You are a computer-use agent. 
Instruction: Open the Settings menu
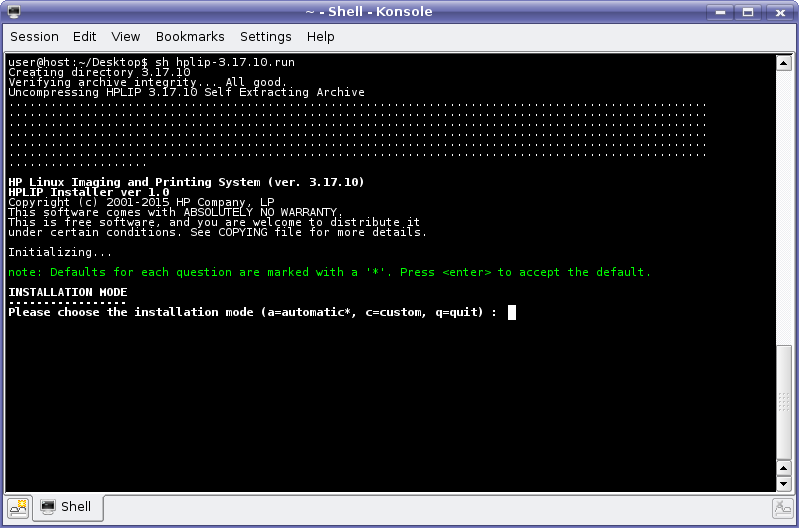265,37
